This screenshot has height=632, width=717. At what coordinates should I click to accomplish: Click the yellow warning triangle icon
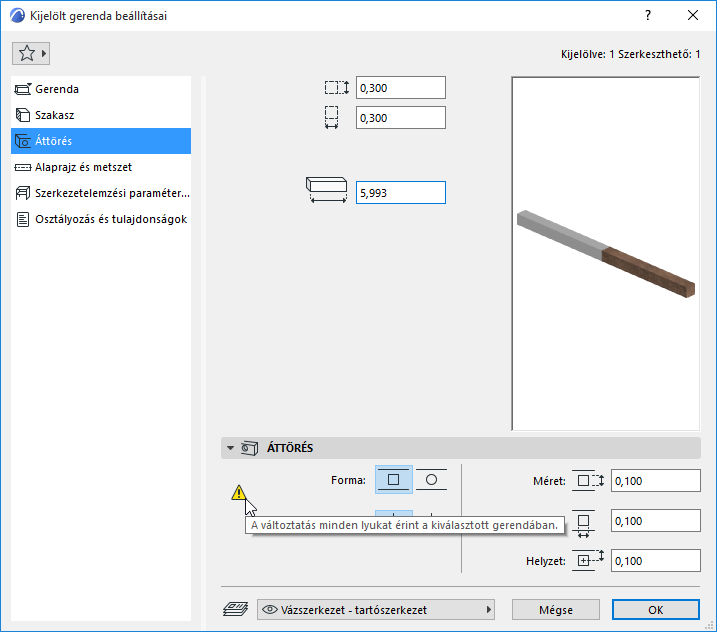coord(238,493)
